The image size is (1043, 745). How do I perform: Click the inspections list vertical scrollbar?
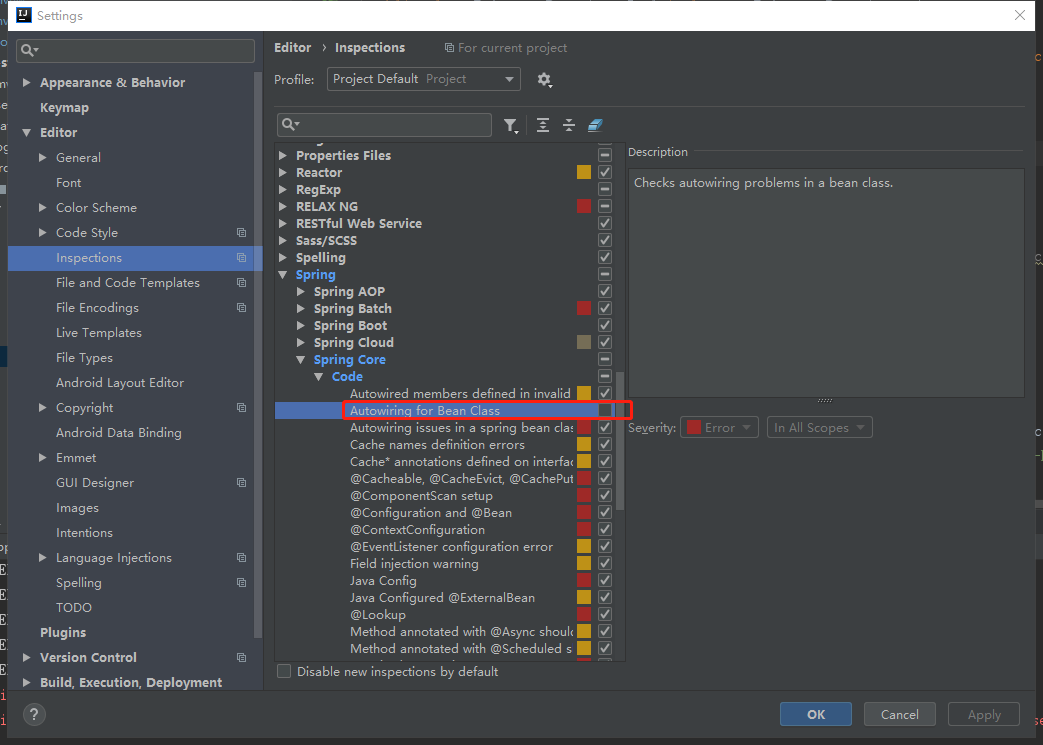tap(620, 440)
